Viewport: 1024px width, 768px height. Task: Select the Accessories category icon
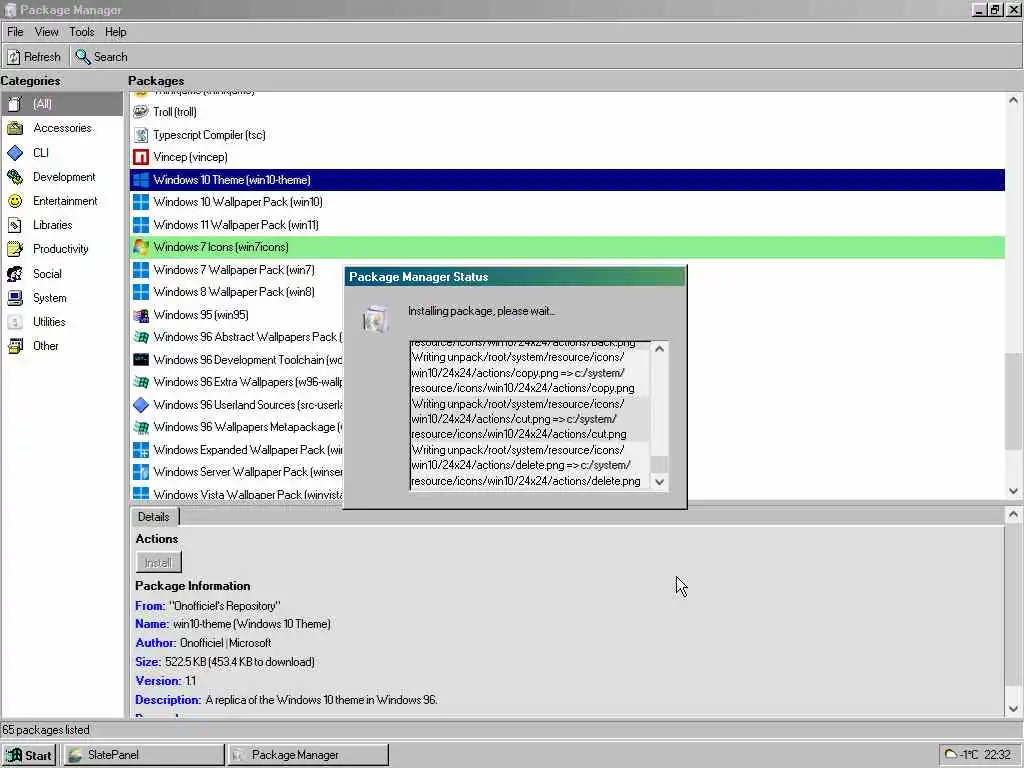(15, 128)
